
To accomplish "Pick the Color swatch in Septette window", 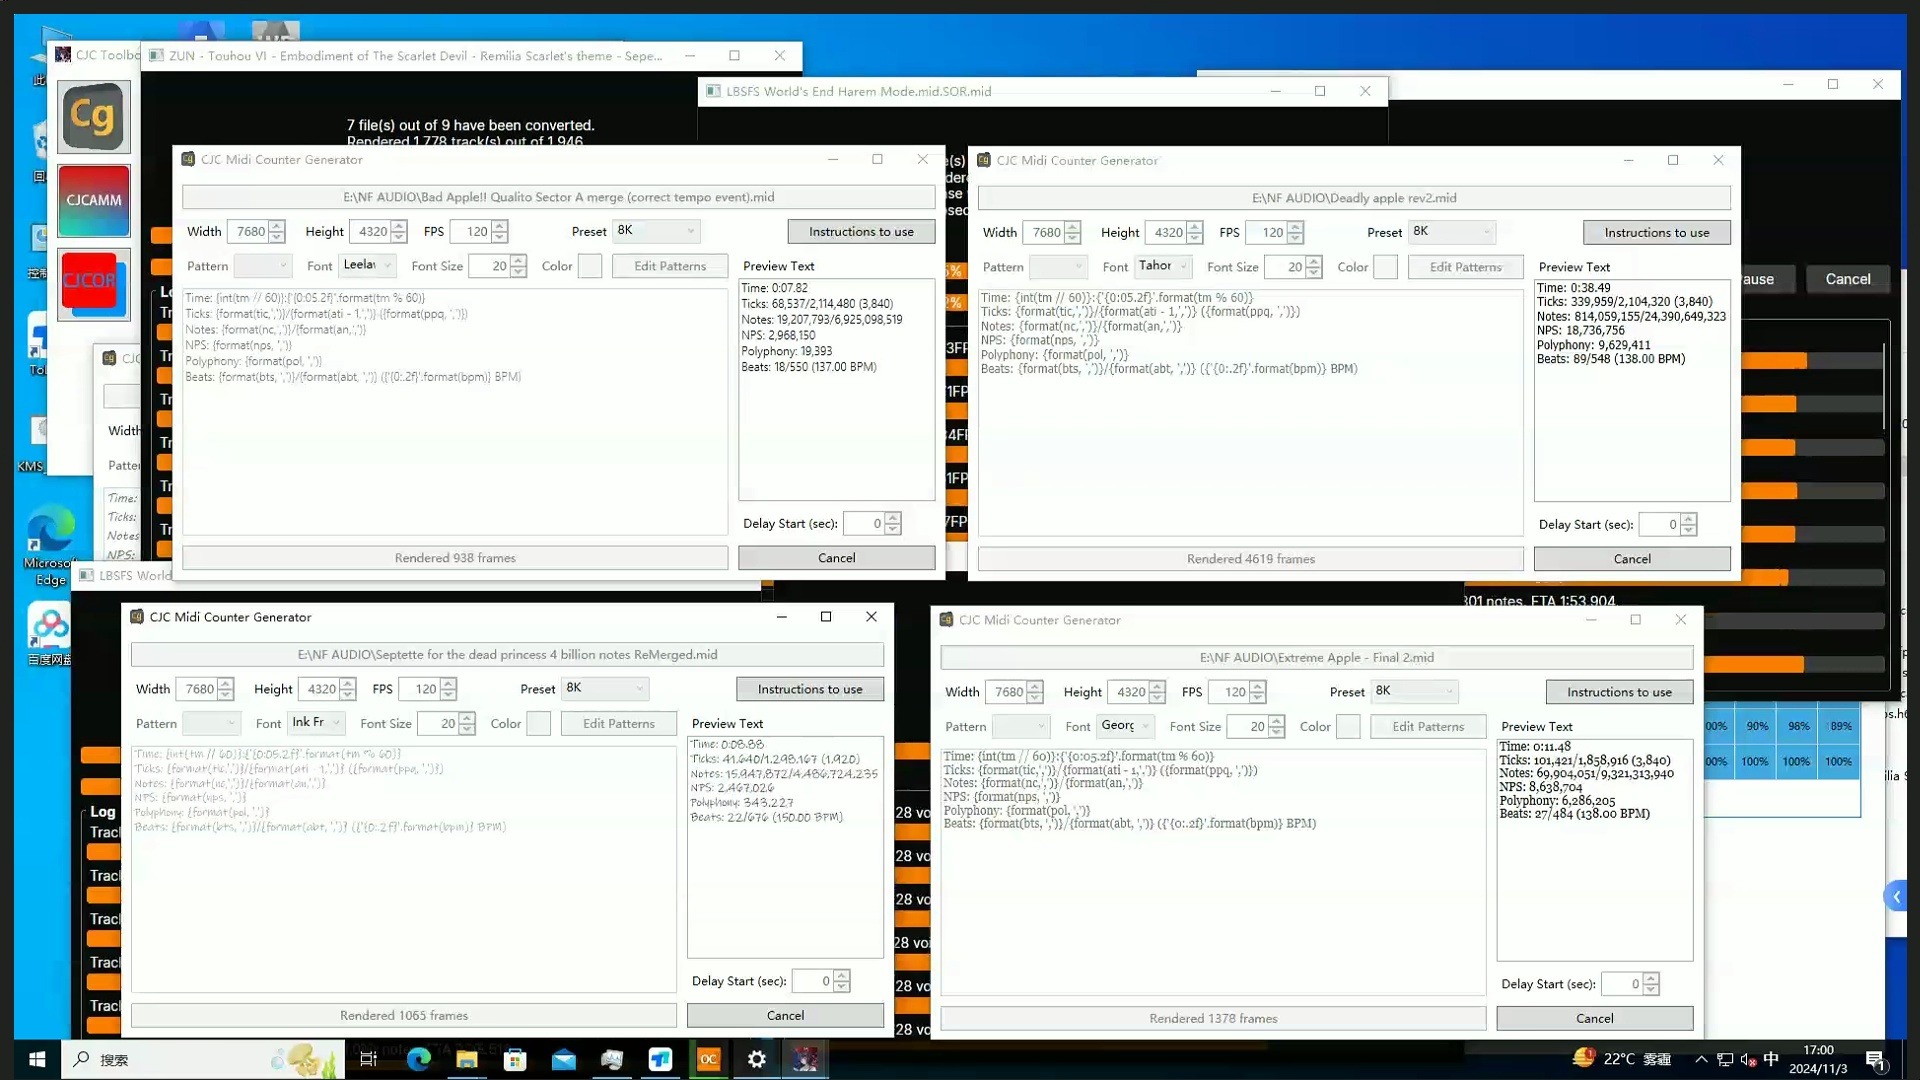I will click(x=538, y=723).
